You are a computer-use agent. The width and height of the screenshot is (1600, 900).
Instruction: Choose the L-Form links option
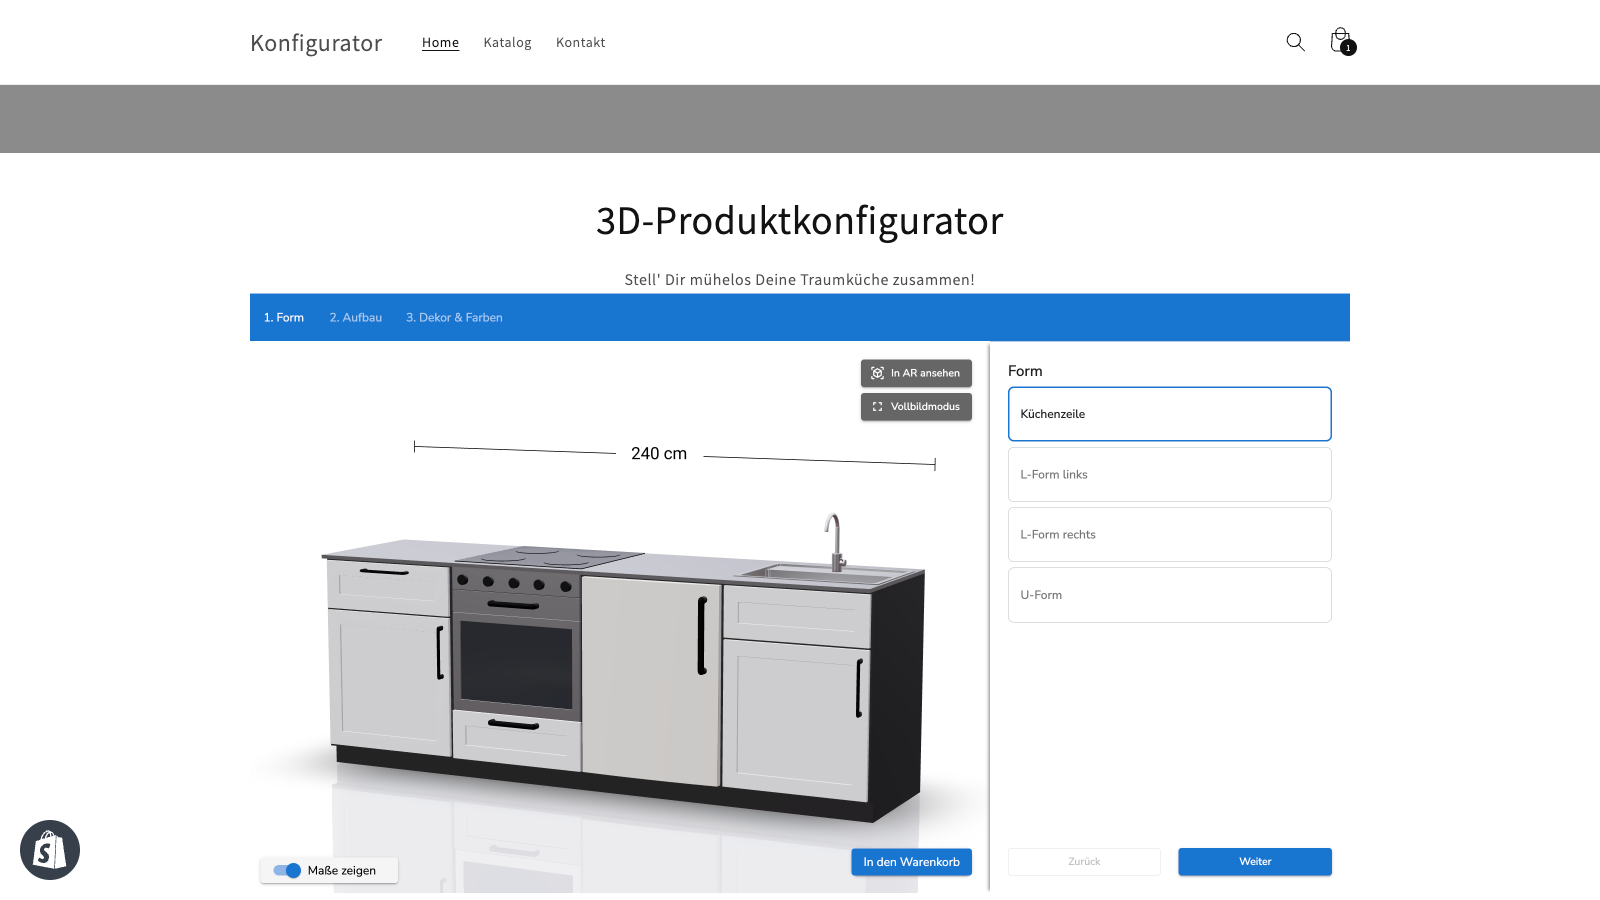pos(1169,475)
